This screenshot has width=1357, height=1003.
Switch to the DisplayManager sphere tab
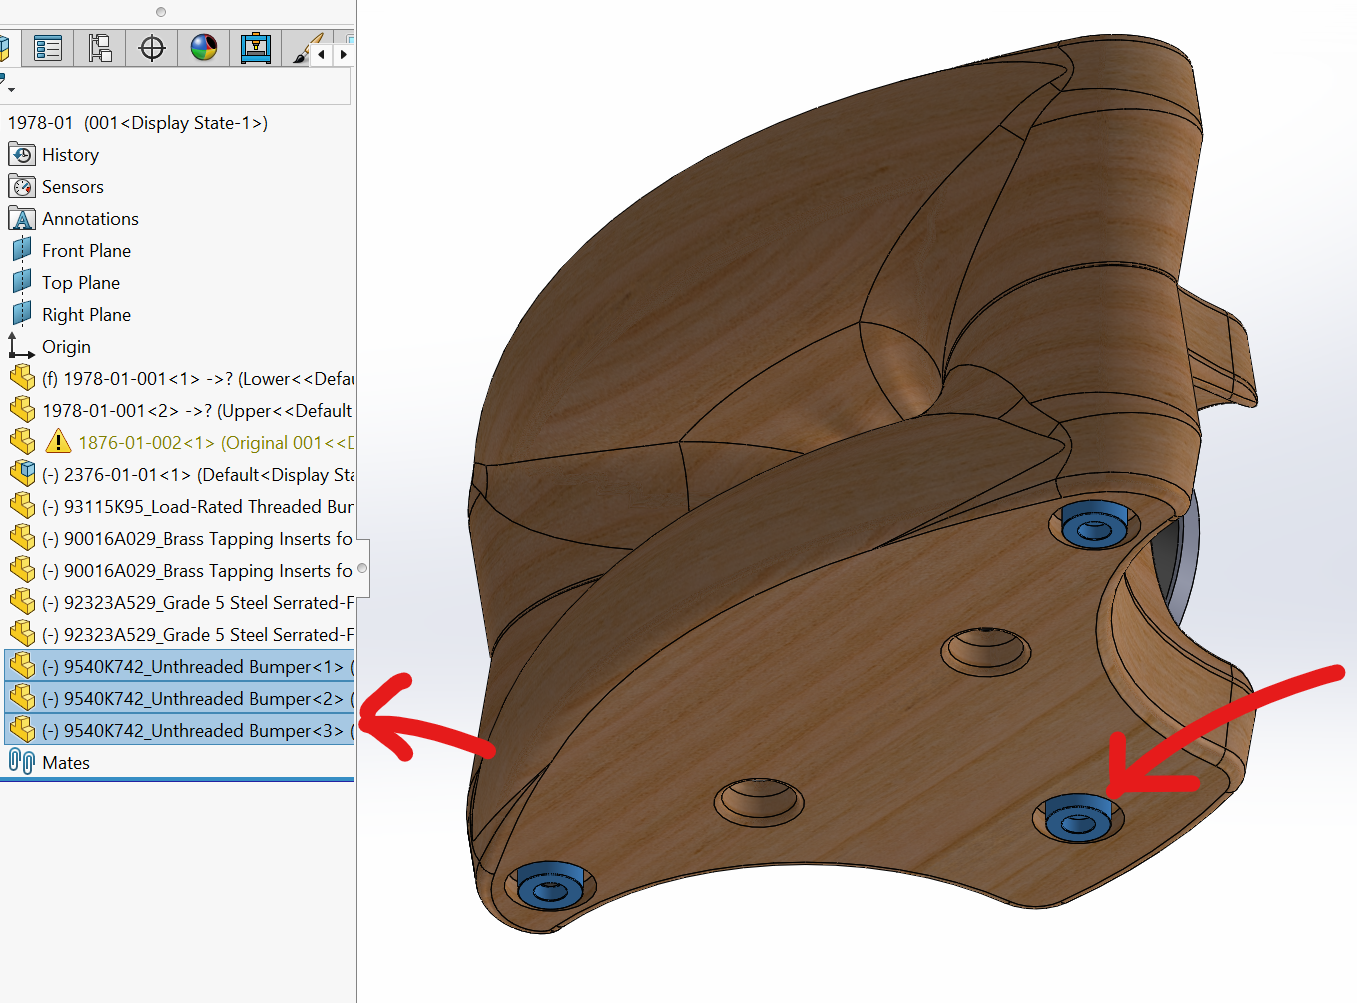pyautogui.click(x=204, y=47)
